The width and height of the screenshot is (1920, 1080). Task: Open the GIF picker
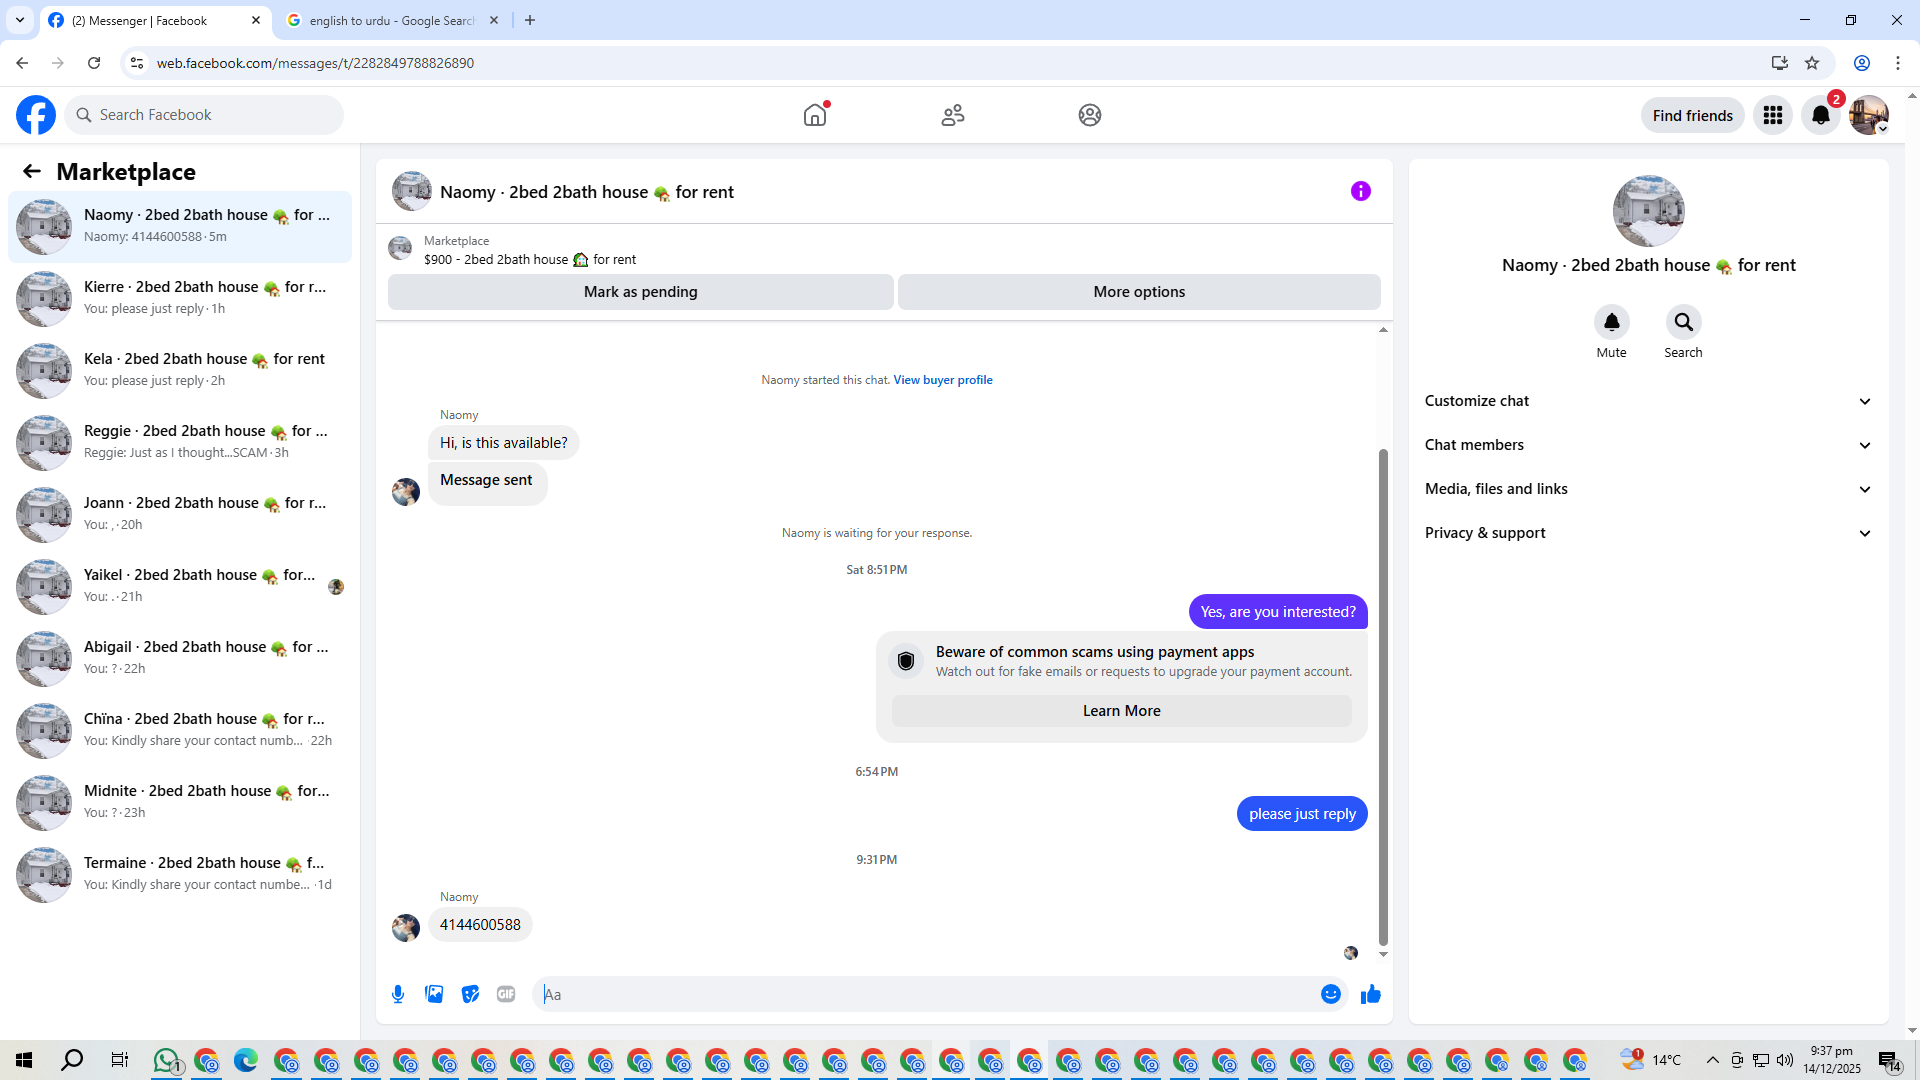[x=506, y=994]
